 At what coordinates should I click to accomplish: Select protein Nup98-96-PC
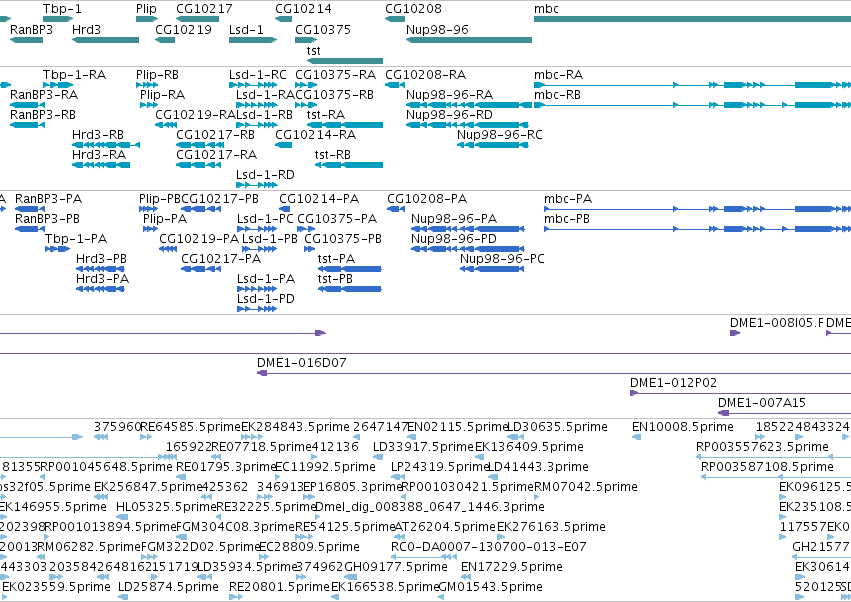click(502, 259)
